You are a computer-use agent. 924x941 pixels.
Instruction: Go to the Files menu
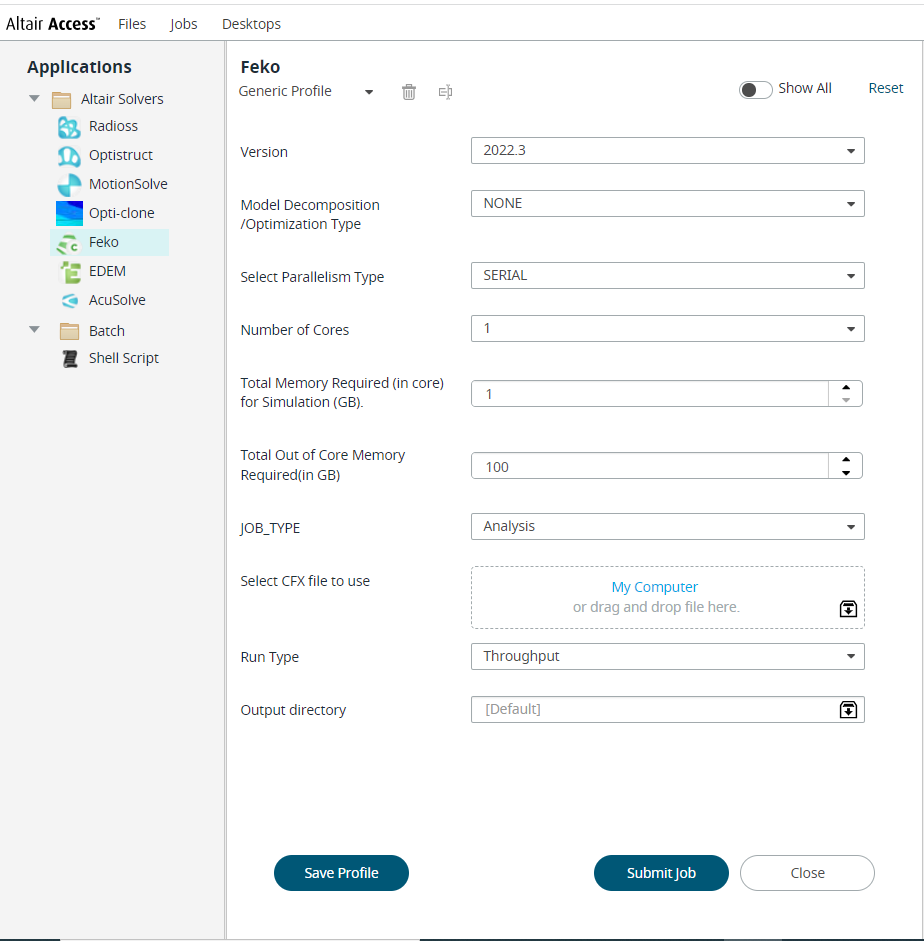(132, 24)
